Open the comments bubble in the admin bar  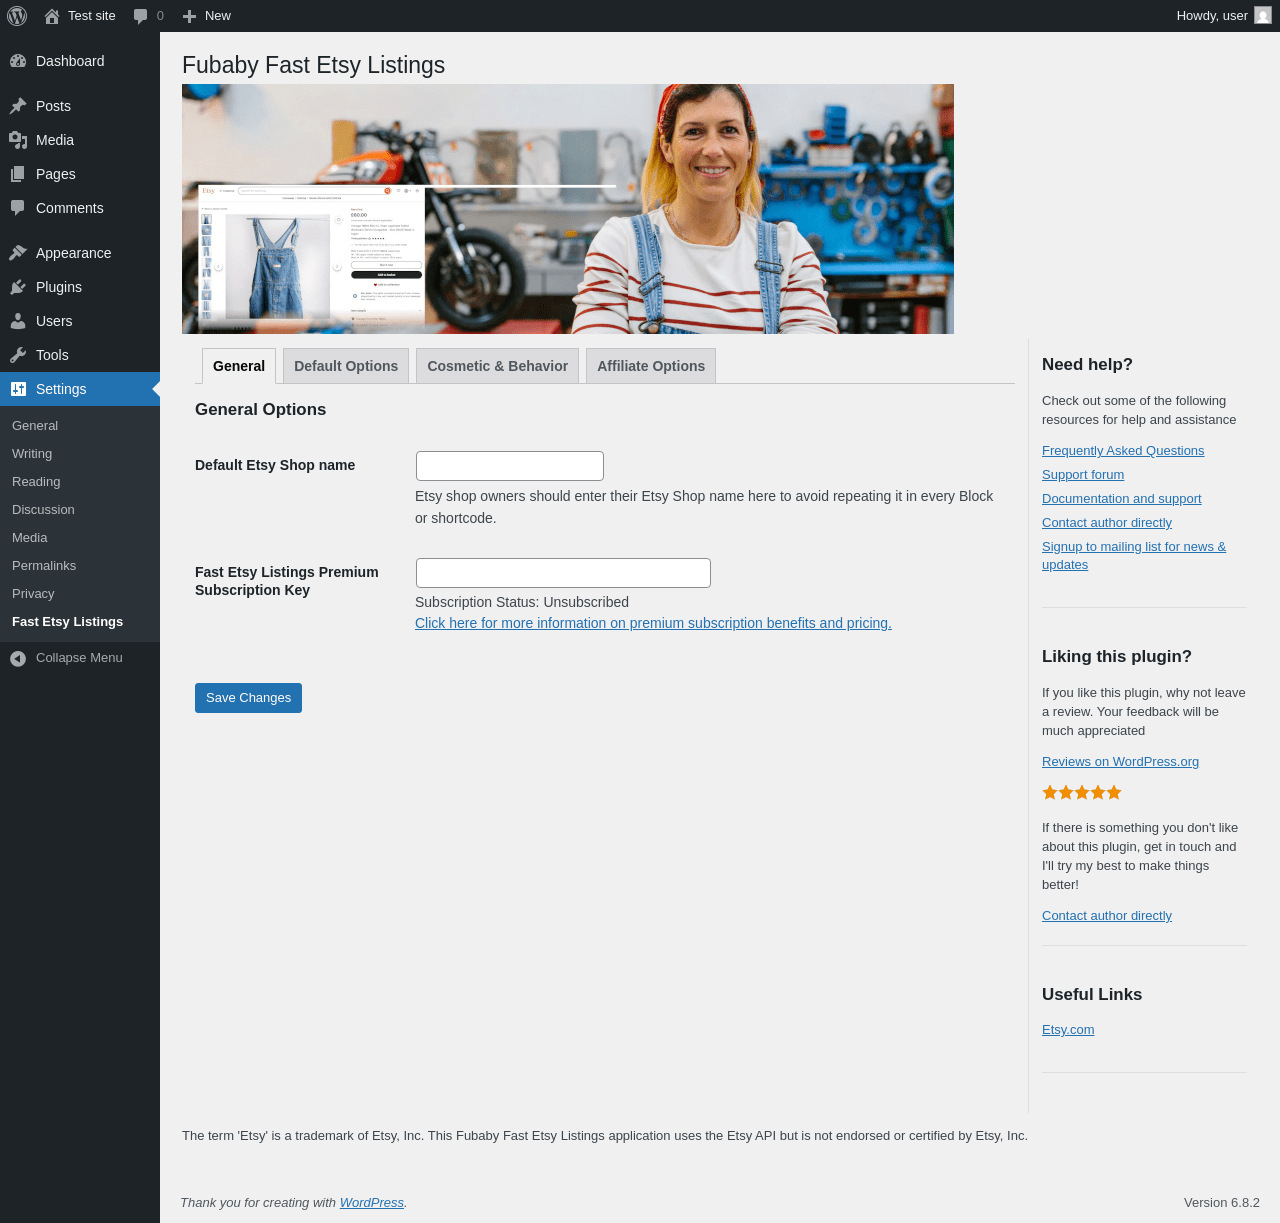click(141, 16)
